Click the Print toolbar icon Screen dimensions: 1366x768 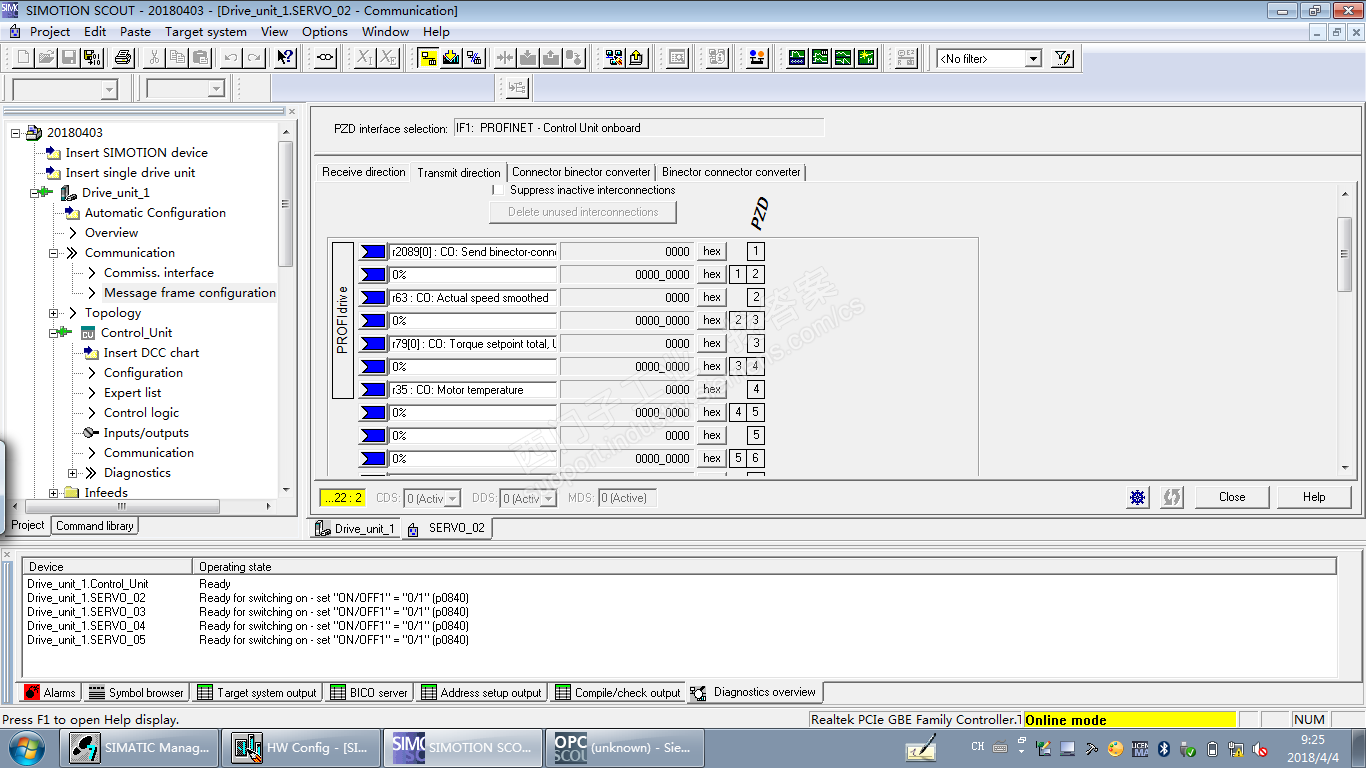(123, 58)
